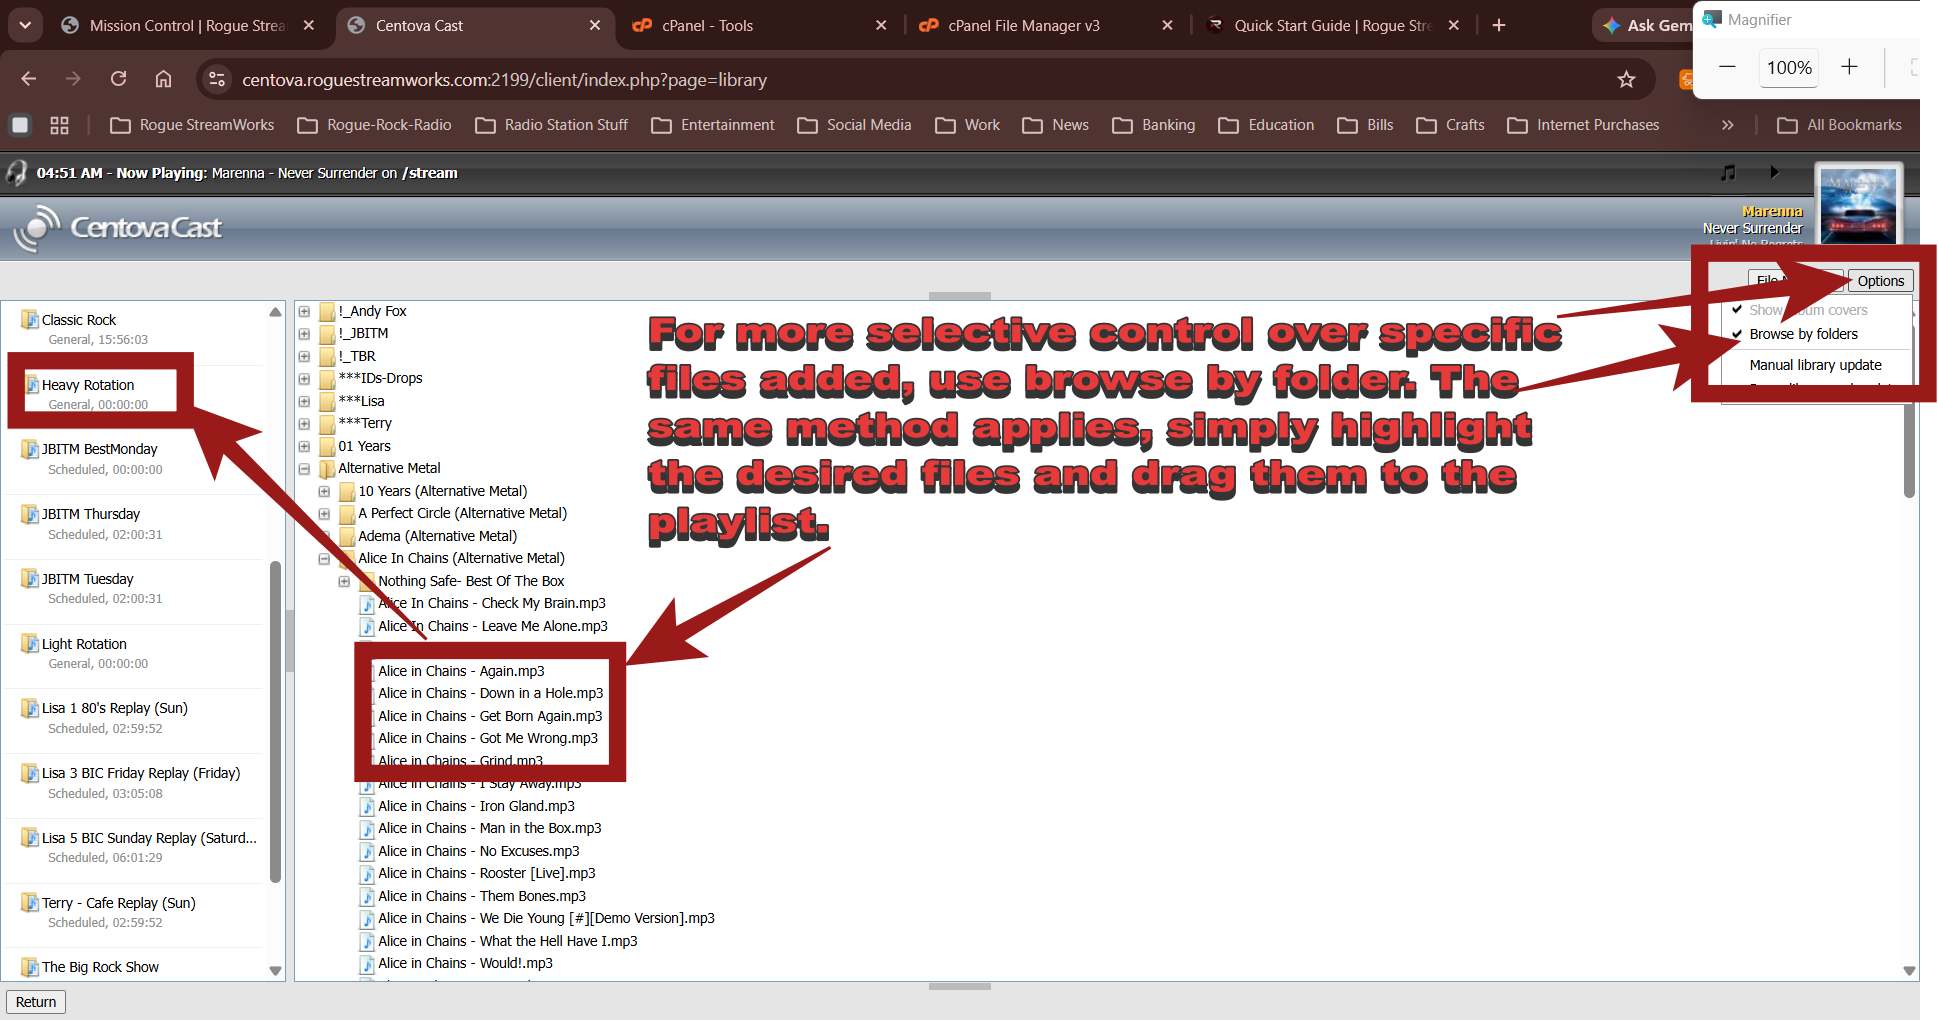Toggle the Browse by folders option

tap(1803, 334)
